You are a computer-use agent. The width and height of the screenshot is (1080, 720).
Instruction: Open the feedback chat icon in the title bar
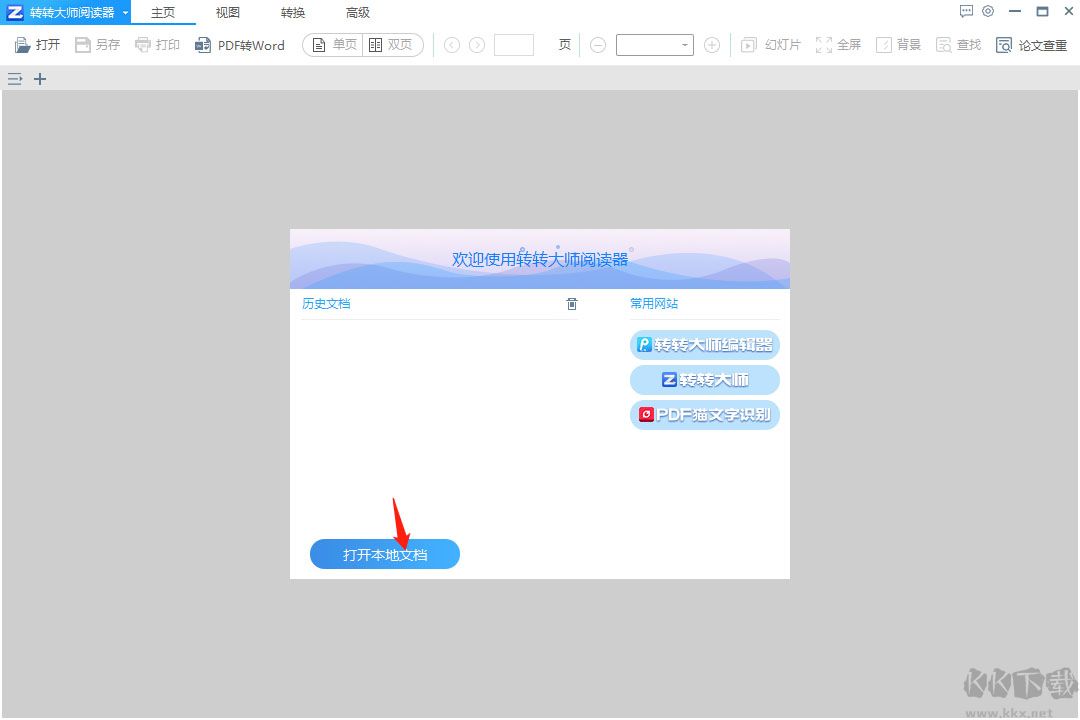[x=966, y=12]
